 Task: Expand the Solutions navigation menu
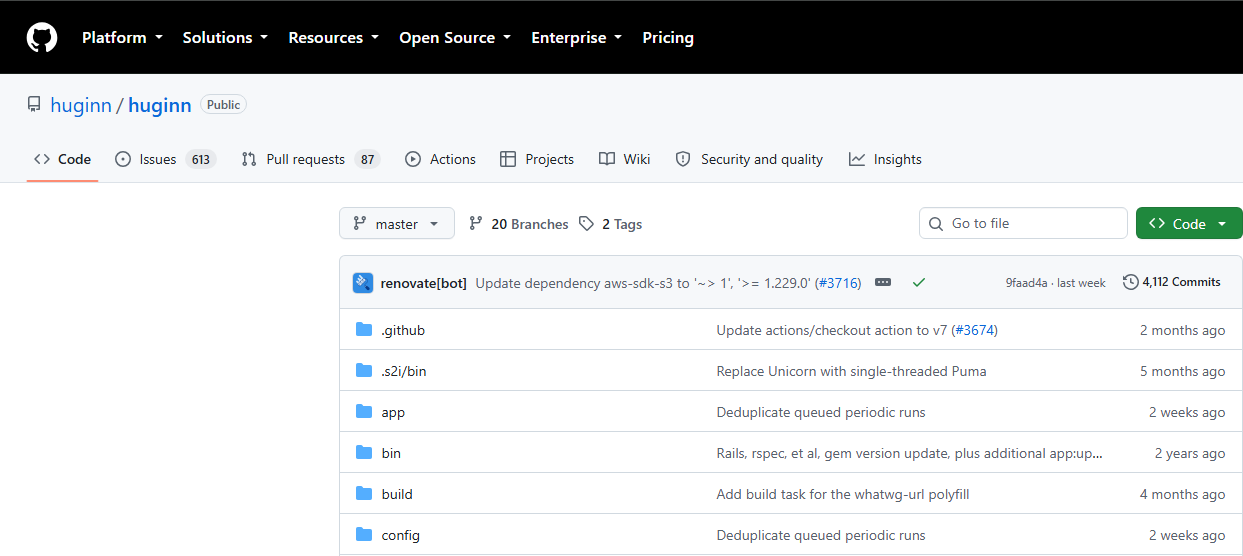pyautogui.click(x=225, y=38)
